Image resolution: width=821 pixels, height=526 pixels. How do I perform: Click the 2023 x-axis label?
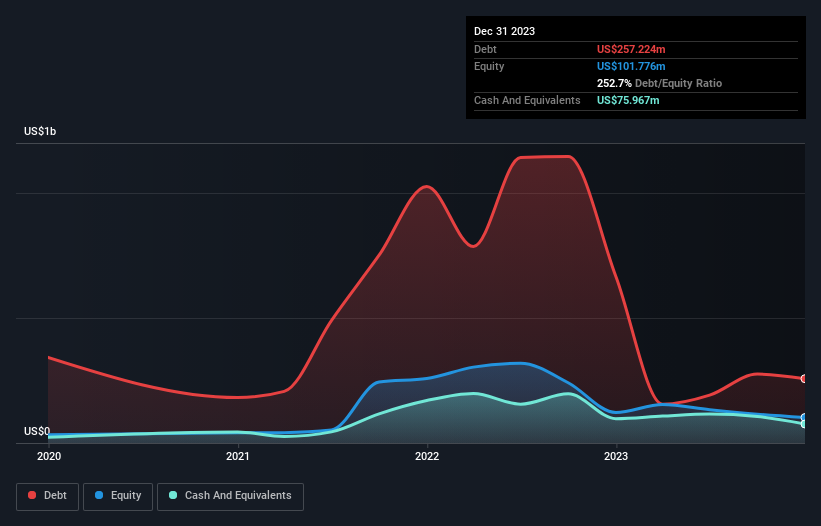(616, 456)
